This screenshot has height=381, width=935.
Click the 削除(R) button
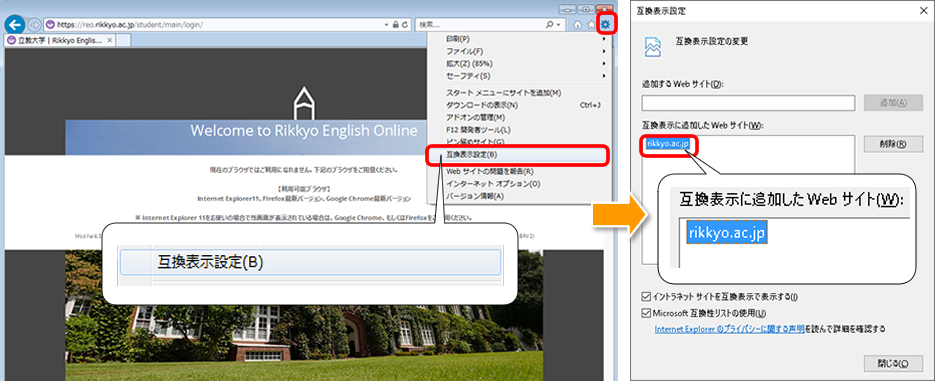893,144
